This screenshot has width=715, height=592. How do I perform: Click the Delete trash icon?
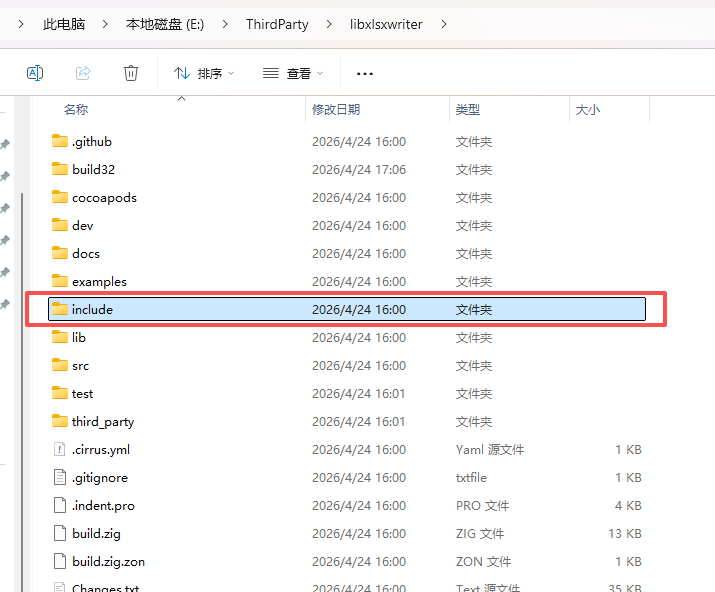131,73
